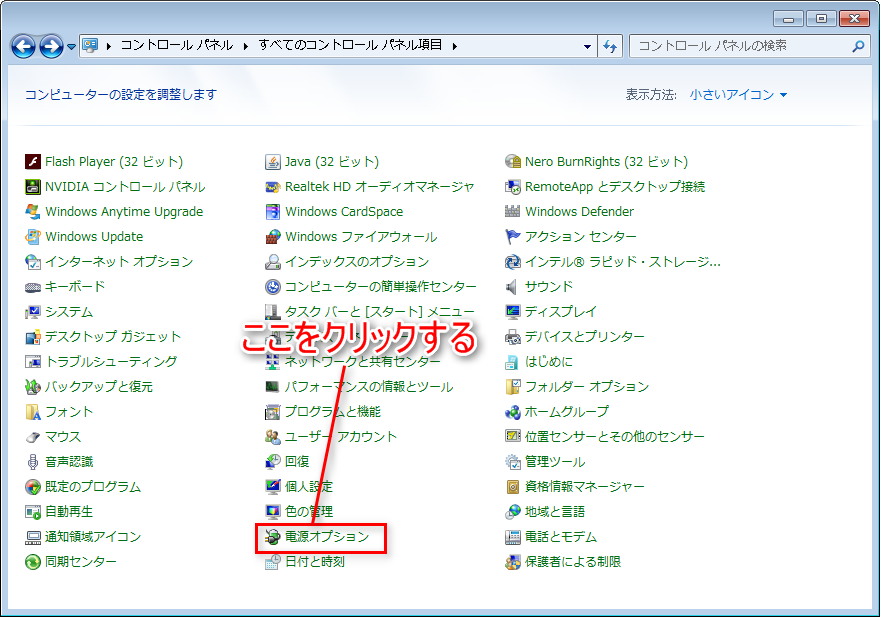Click the Windows Anytime Upgrade icon
The width and height of the screenshot is (880, 617).
33,212
